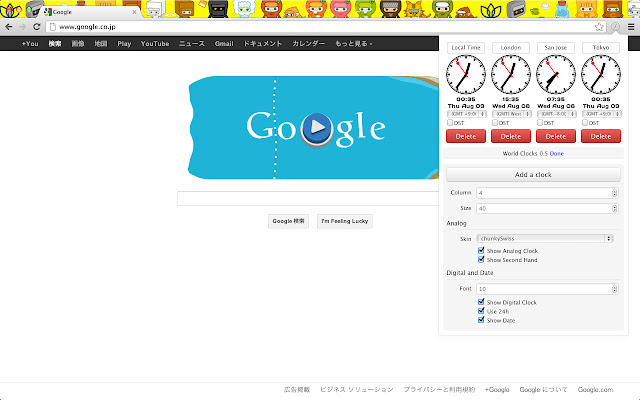
Task: Open ビジネス ソリューション footer link
Action: (357, 389)
